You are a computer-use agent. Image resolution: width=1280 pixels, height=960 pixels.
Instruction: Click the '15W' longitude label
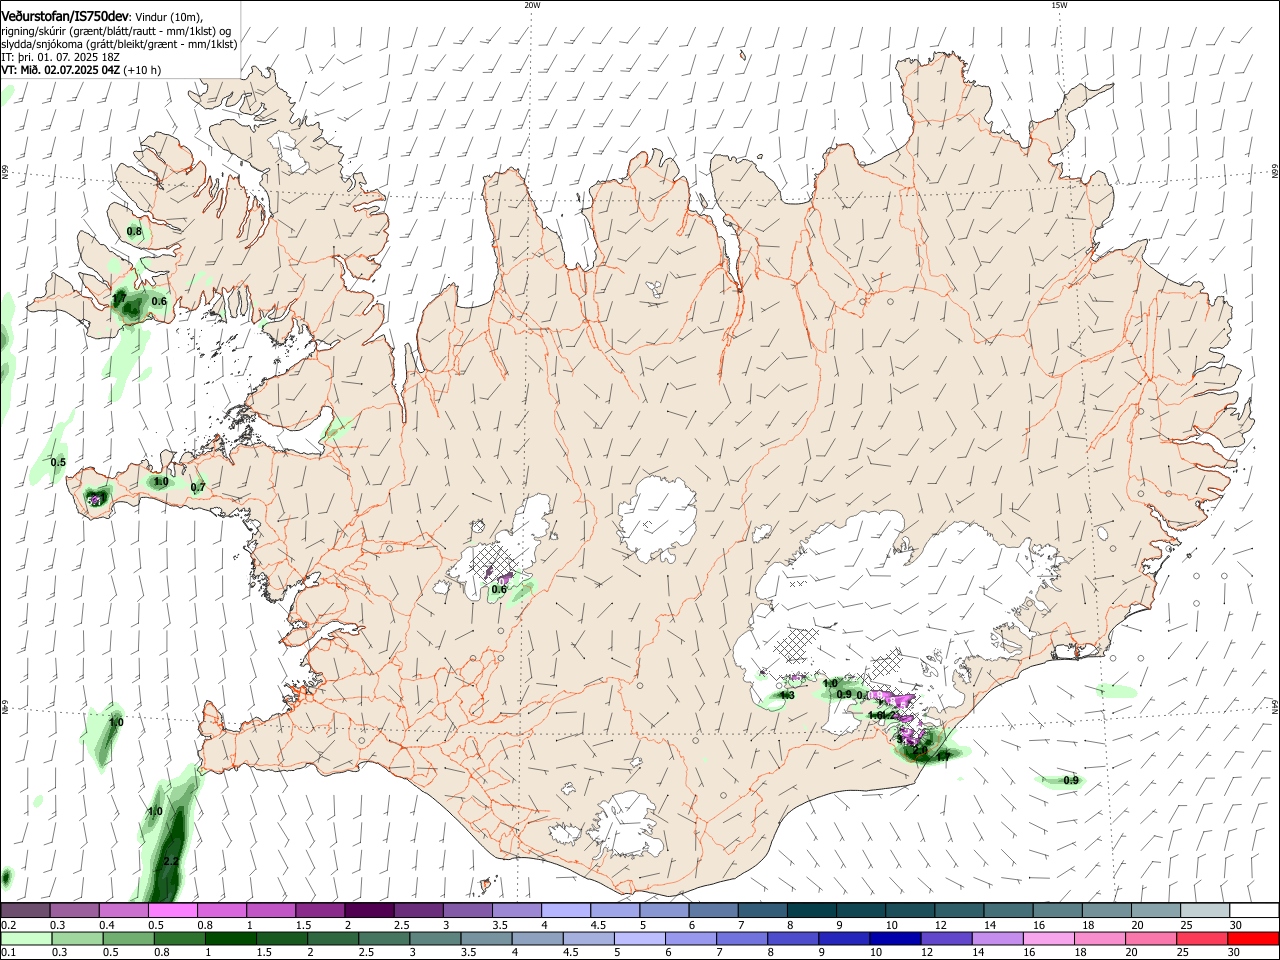(1059, 5)
